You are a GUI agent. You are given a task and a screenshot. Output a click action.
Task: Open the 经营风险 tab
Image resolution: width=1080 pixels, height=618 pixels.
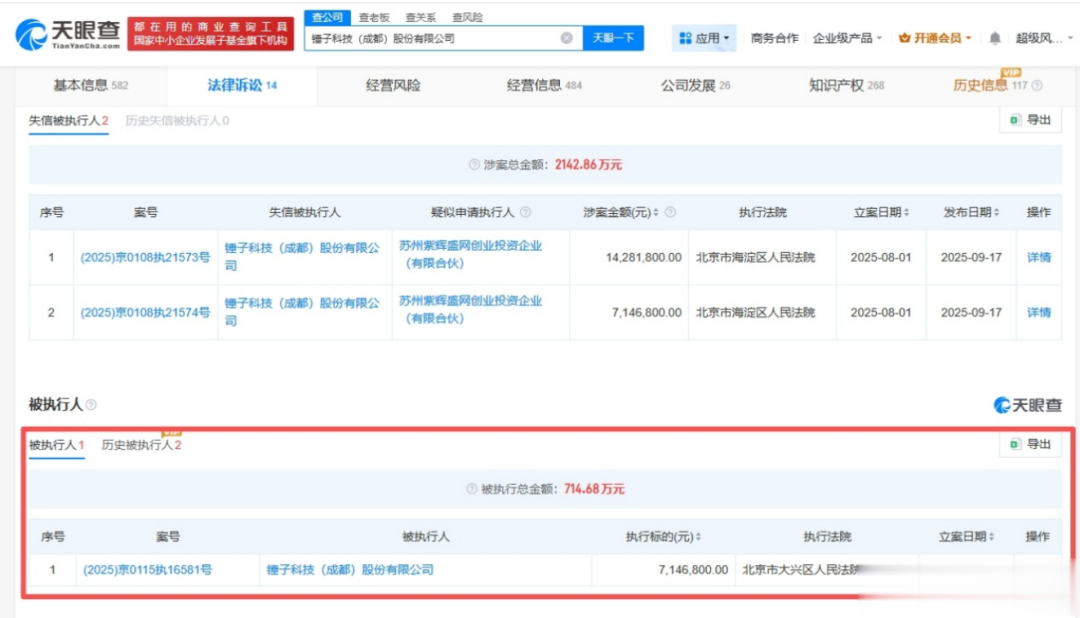[x=393, y=85]
